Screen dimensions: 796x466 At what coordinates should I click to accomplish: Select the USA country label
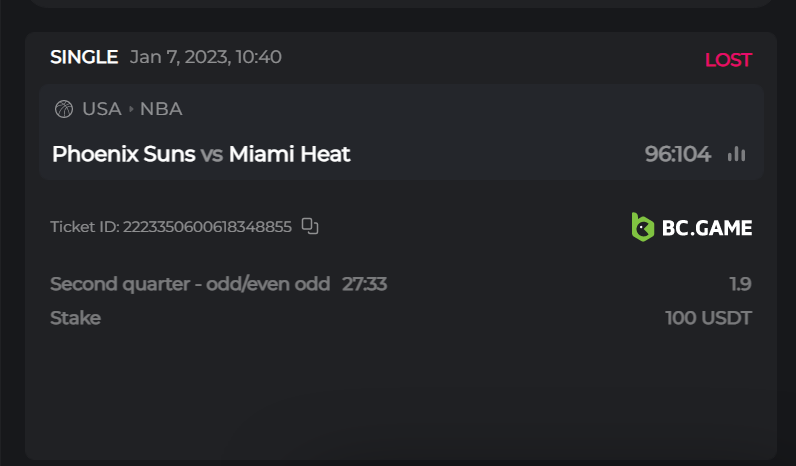101,109
